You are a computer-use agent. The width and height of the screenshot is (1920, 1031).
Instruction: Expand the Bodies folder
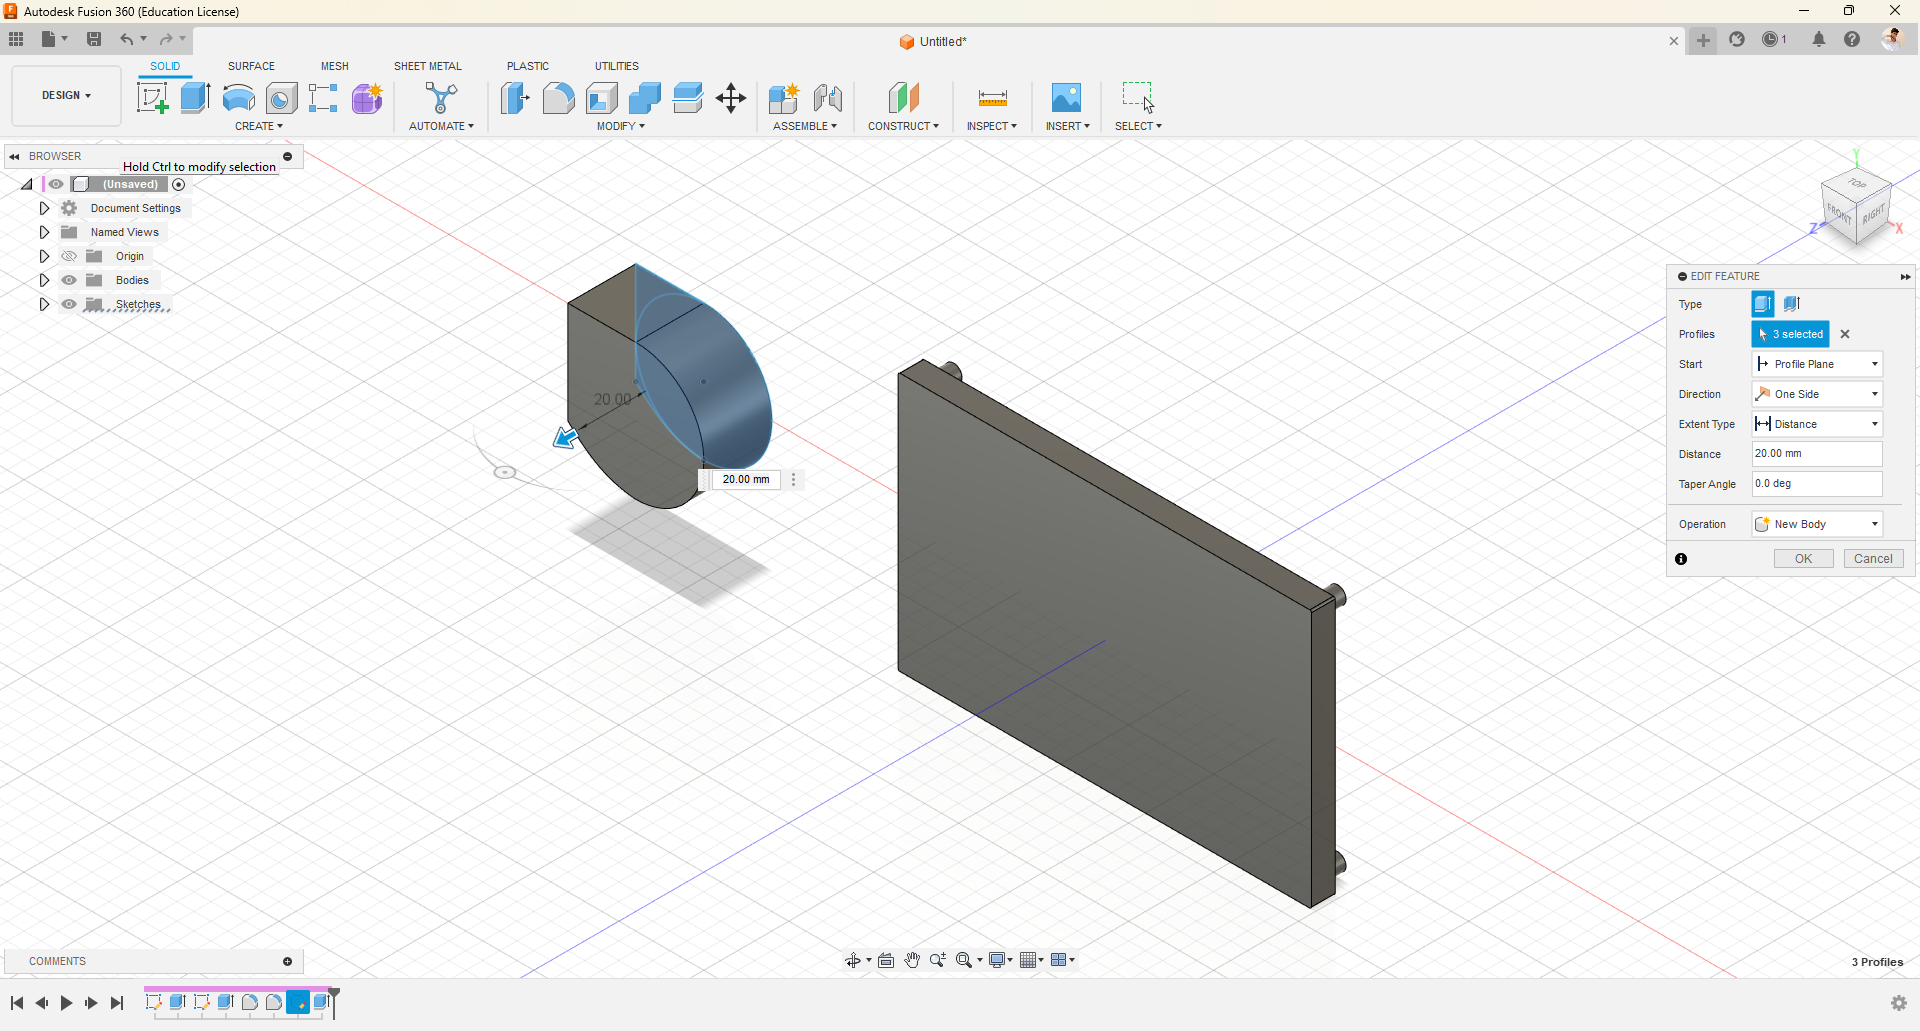click(x=44, y=280)
